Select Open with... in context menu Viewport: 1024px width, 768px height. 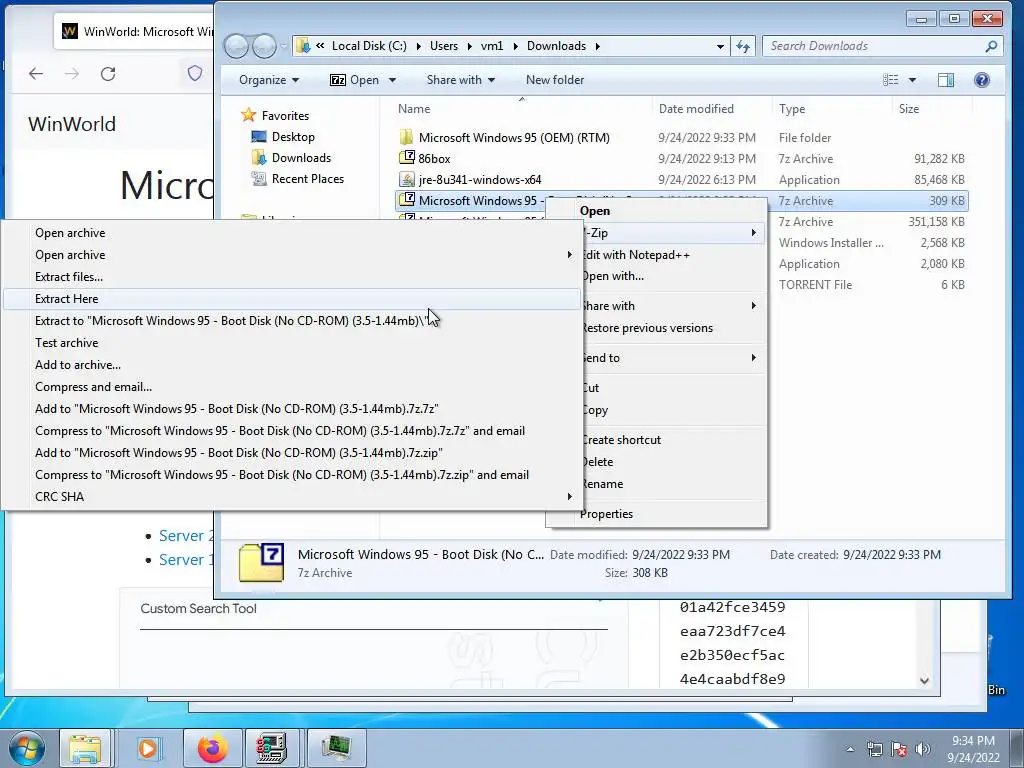pos(673,276)
